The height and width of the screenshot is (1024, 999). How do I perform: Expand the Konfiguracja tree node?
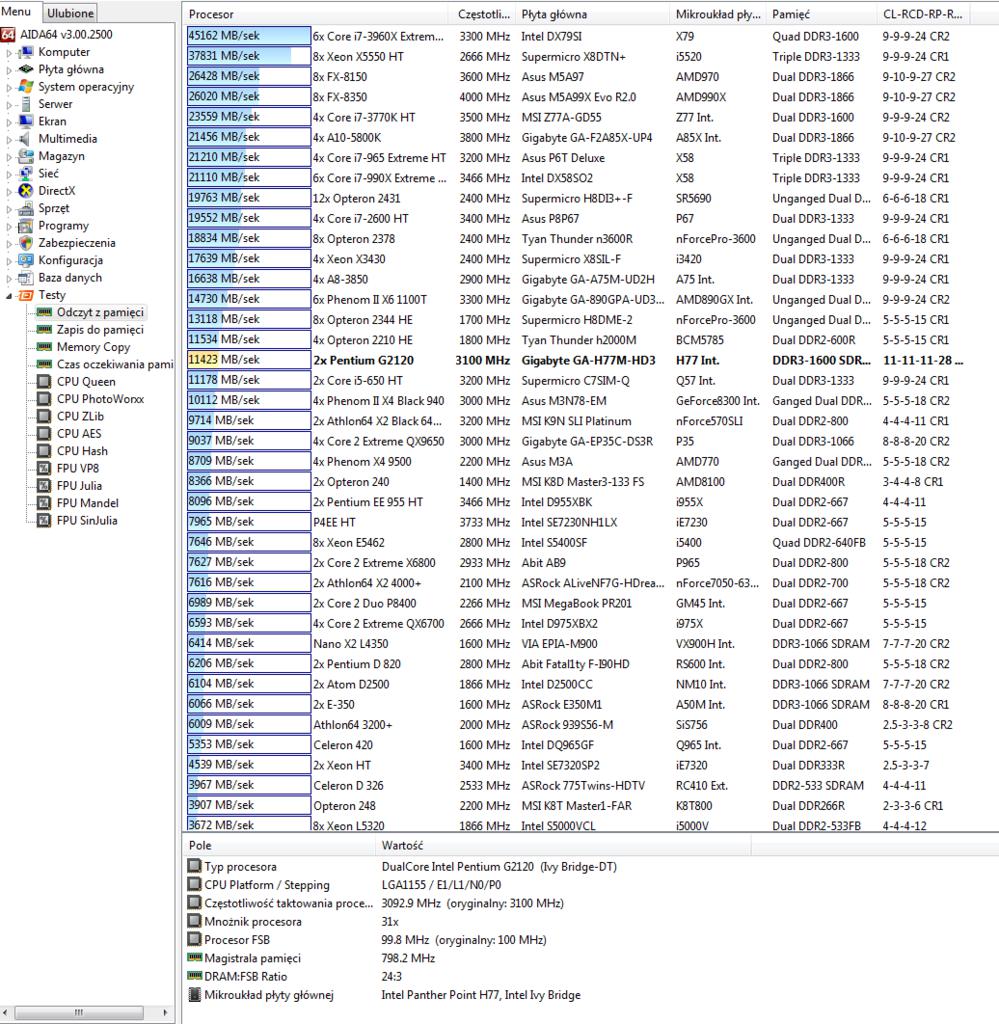click(9, 261)
